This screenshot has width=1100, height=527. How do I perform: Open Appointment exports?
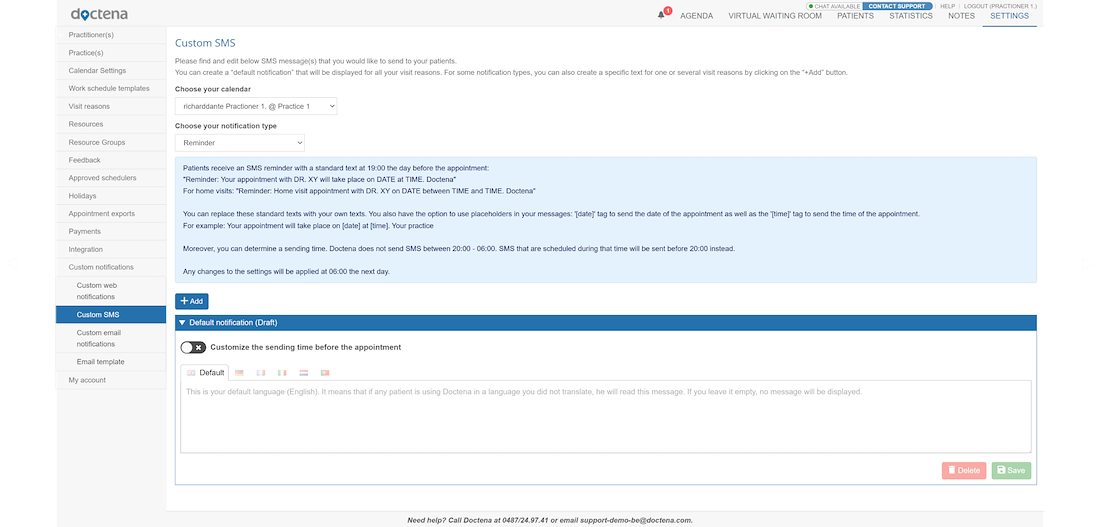coord(111,213)
